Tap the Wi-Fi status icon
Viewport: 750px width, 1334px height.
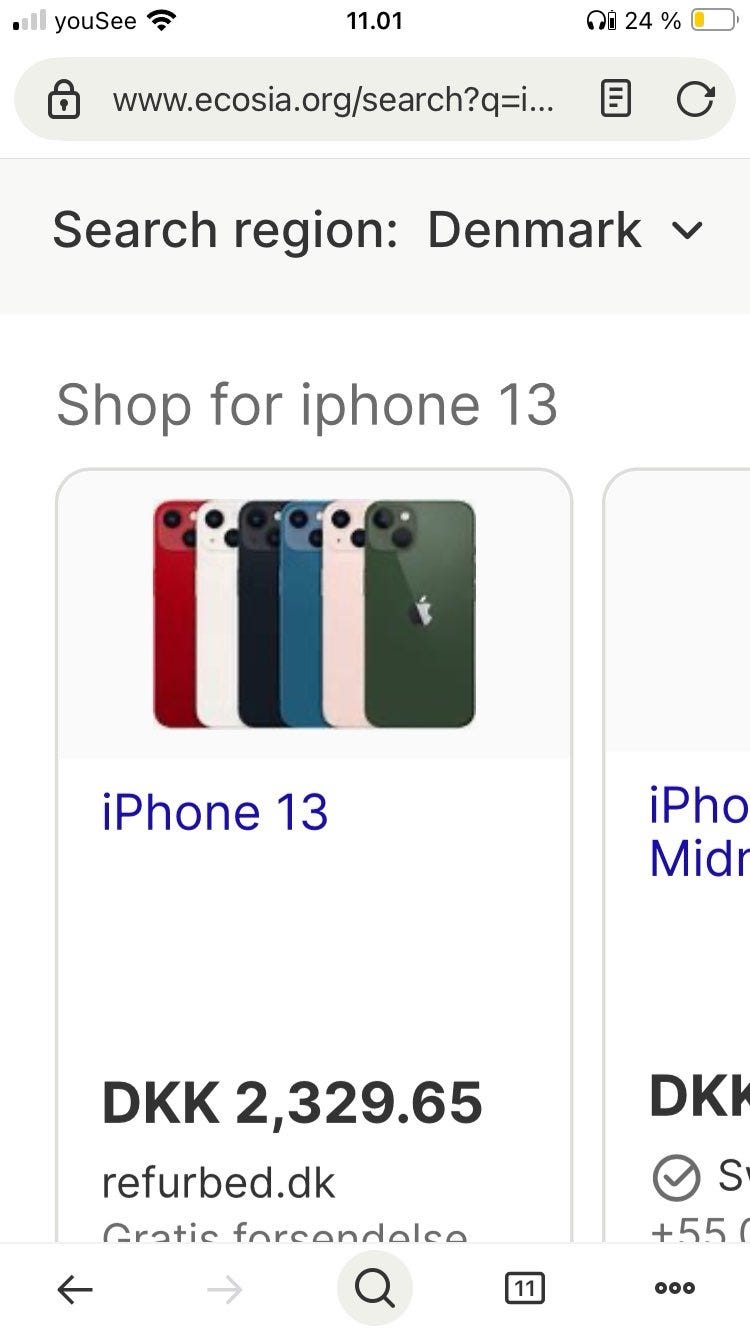(160, 19)
